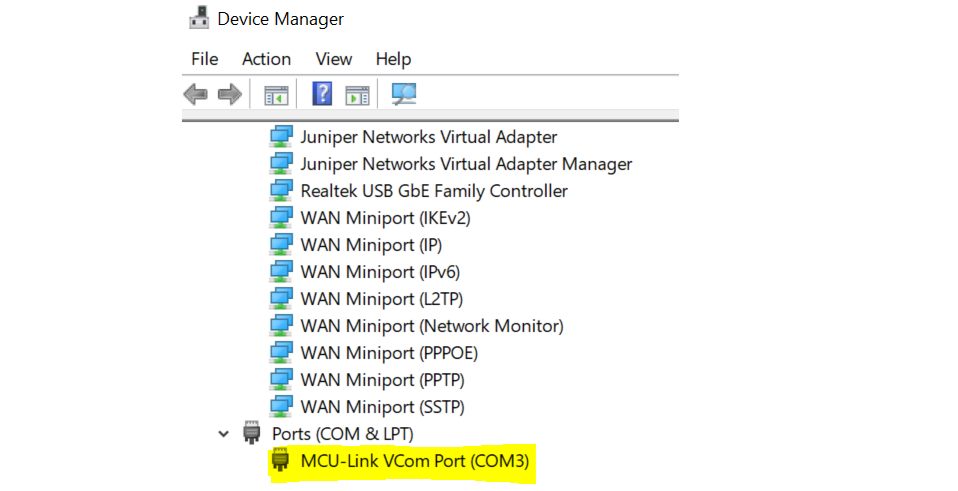Image resolution: width=958 pixels, height=491 pixels.
Task: Click the Realtek USB GbE network adapter icon
Action: coord(281,191)
